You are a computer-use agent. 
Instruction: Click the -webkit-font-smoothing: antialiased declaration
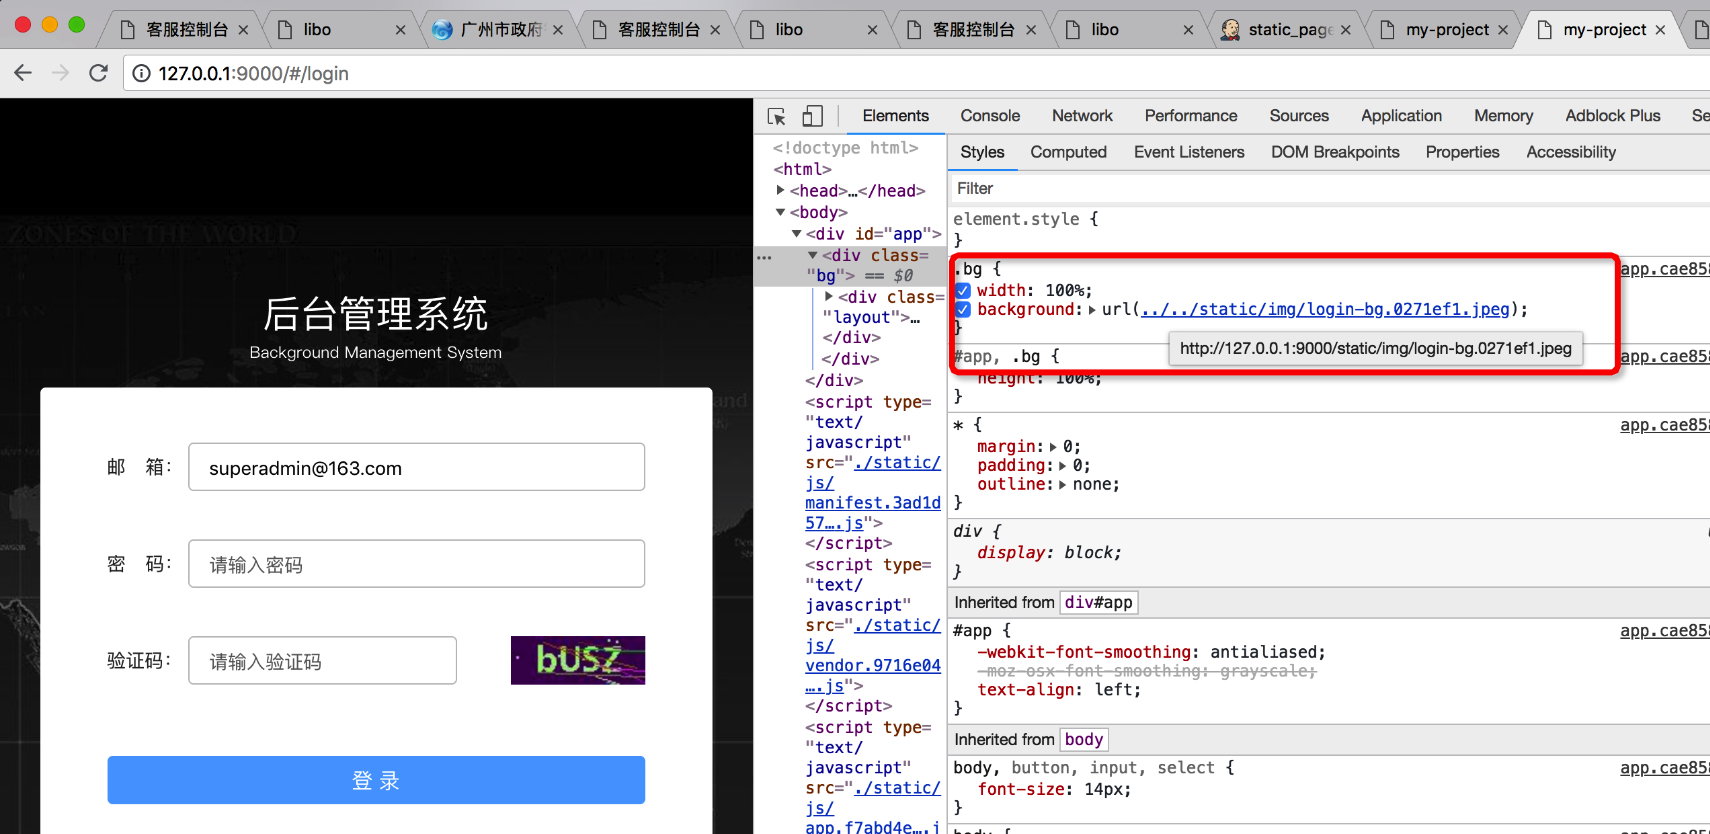[x=1151, y=653]
